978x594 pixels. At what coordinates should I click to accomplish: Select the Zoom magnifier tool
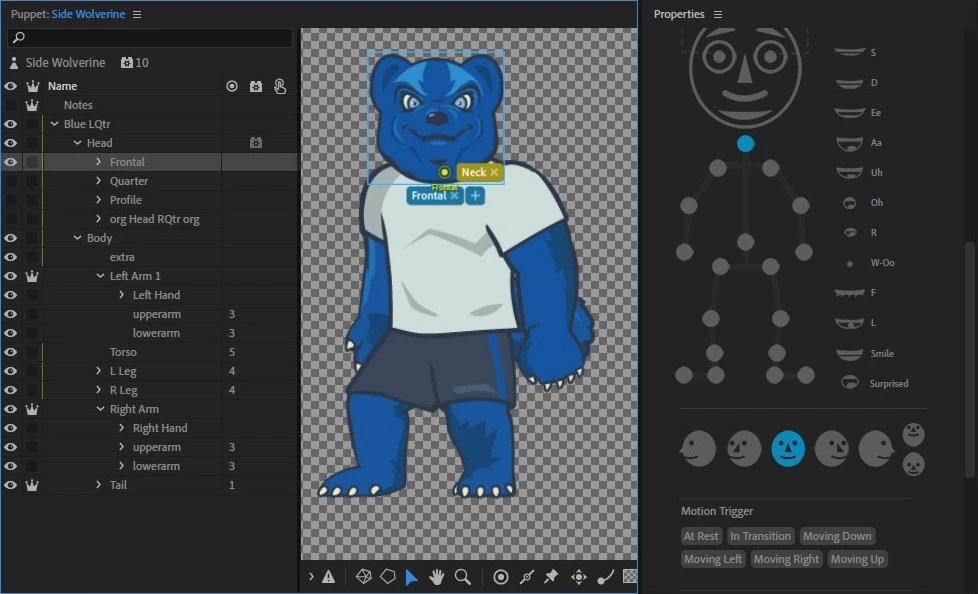tap(463, 577)
